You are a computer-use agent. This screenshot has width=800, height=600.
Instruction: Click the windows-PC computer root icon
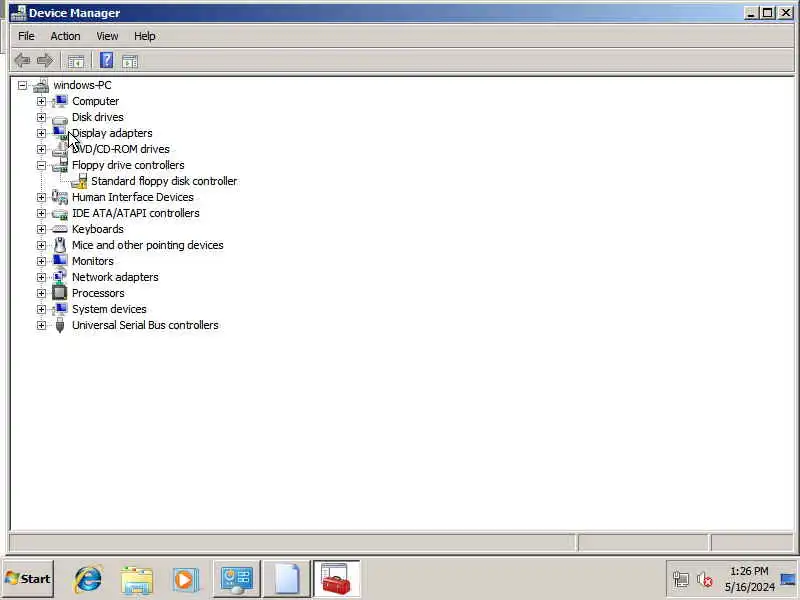click(x=41, y=85)
